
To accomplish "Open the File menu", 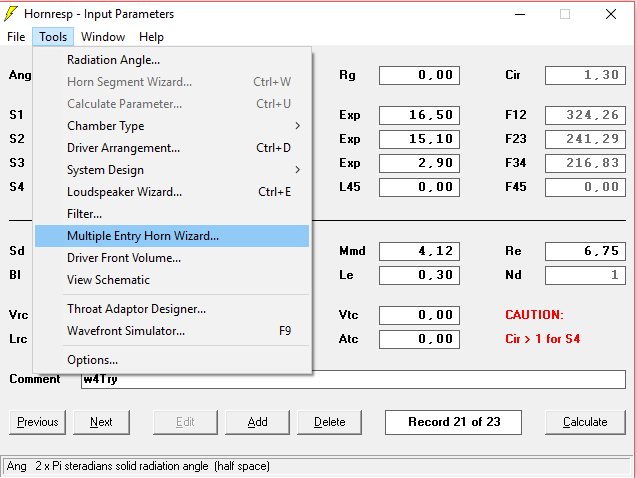I will (x=16, y=37).
